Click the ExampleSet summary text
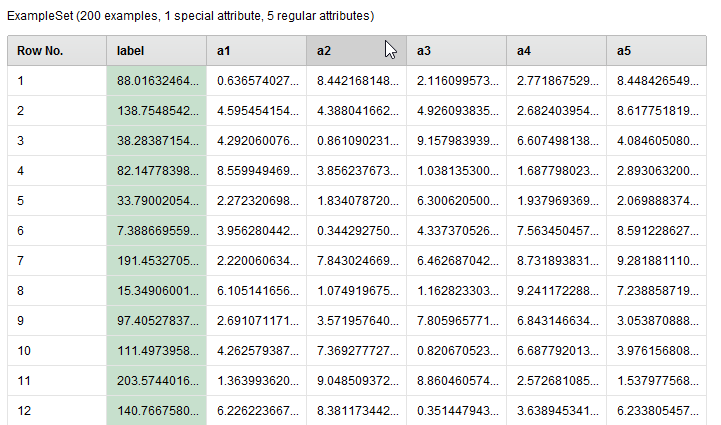 (190, 16)
